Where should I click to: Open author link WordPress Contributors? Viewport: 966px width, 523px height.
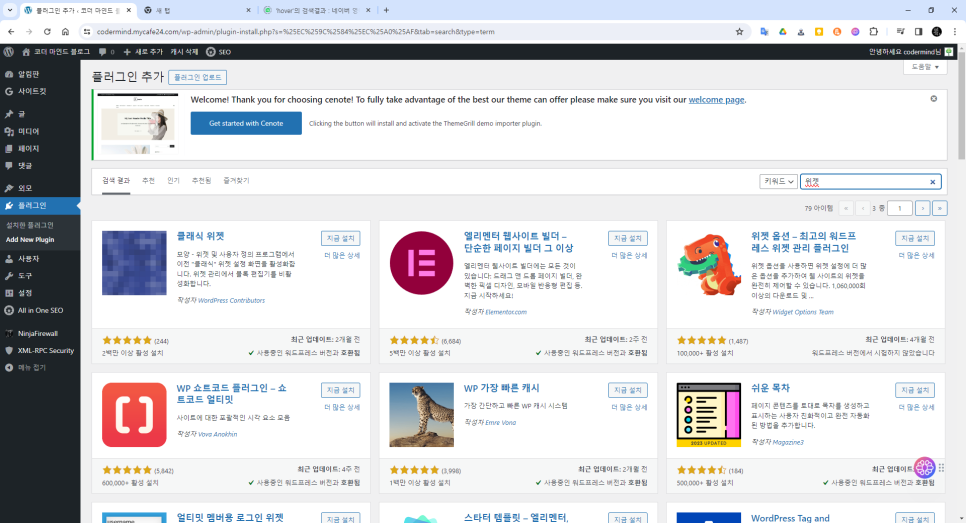[x=231, y=301]
